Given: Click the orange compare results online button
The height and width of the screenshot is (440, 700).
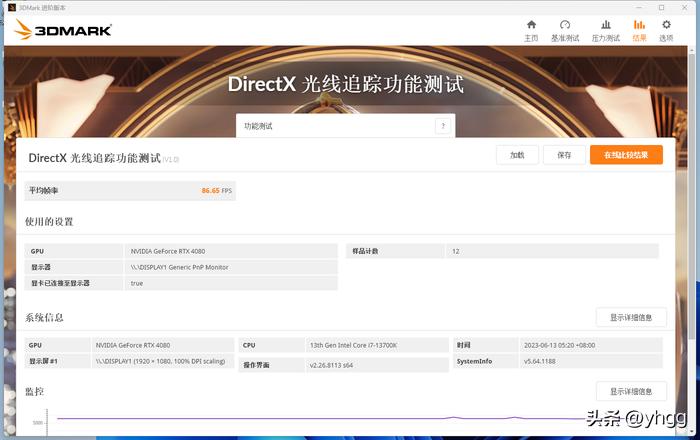Looking at the screenshot, I should pos(626,155).
